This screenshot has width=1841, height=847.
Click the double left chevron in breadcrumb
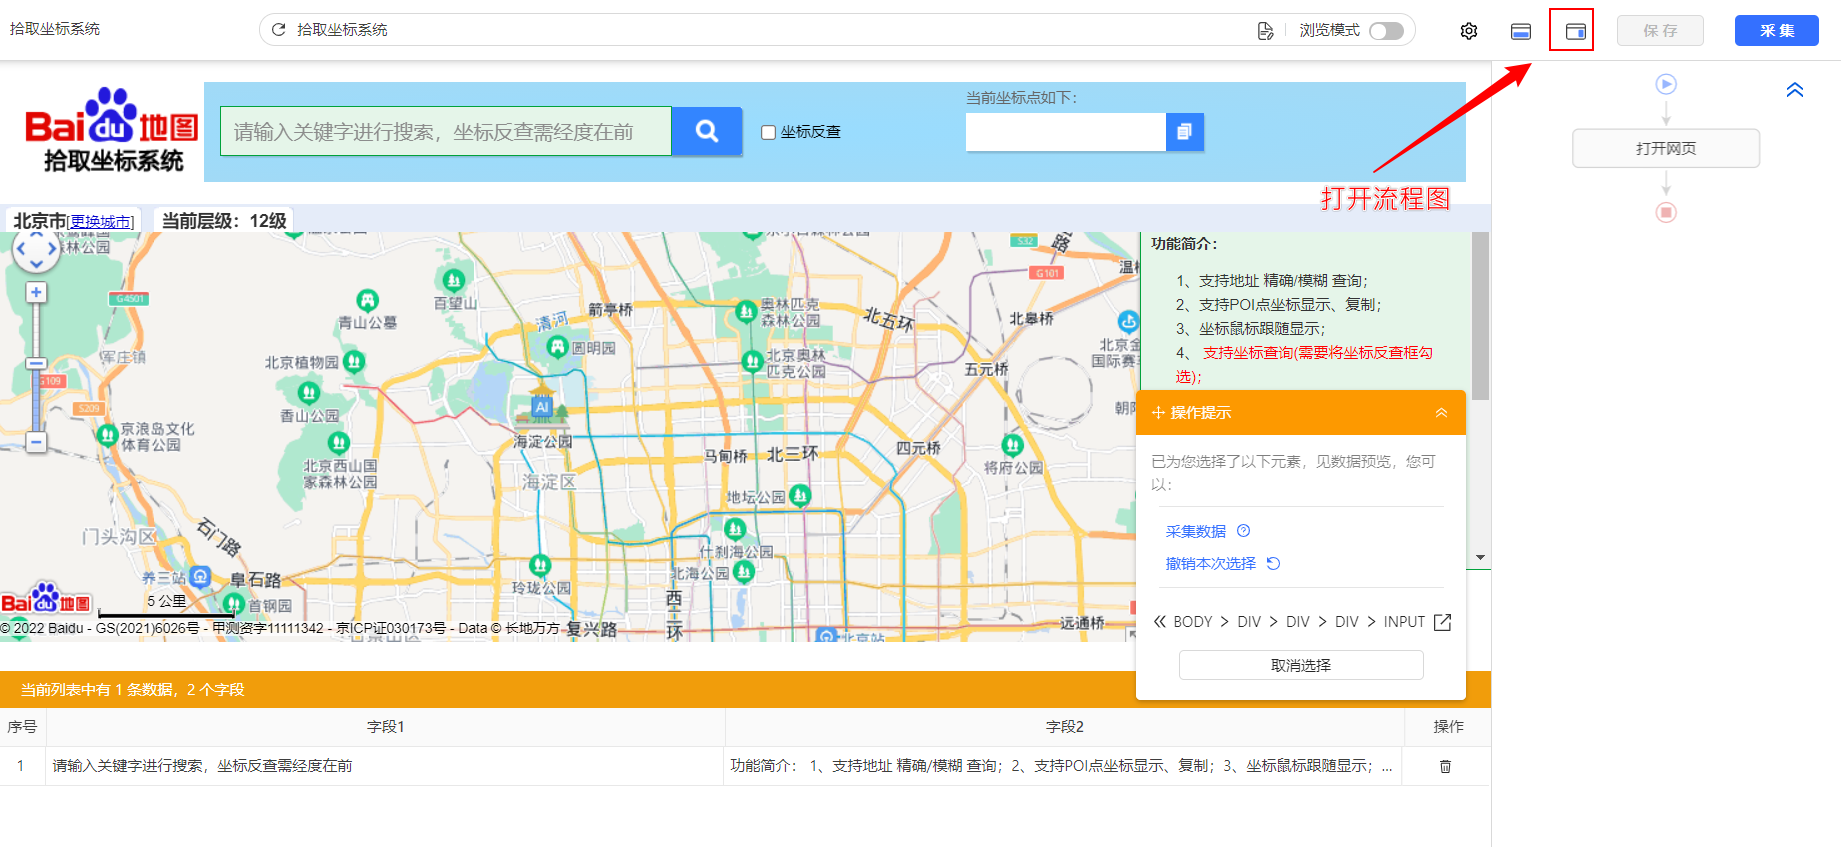click(x=1159, y=621)
